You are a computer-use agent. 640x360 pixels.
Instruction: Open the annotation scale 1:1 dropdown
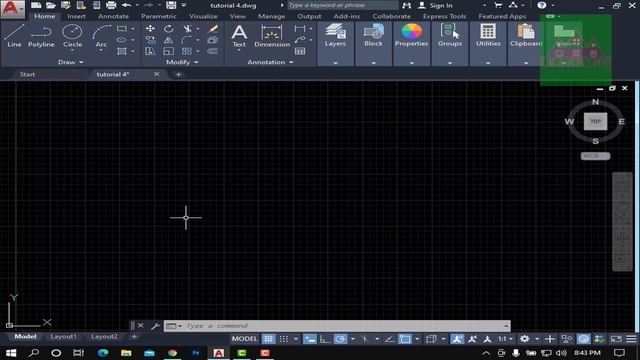coord(505,339)
